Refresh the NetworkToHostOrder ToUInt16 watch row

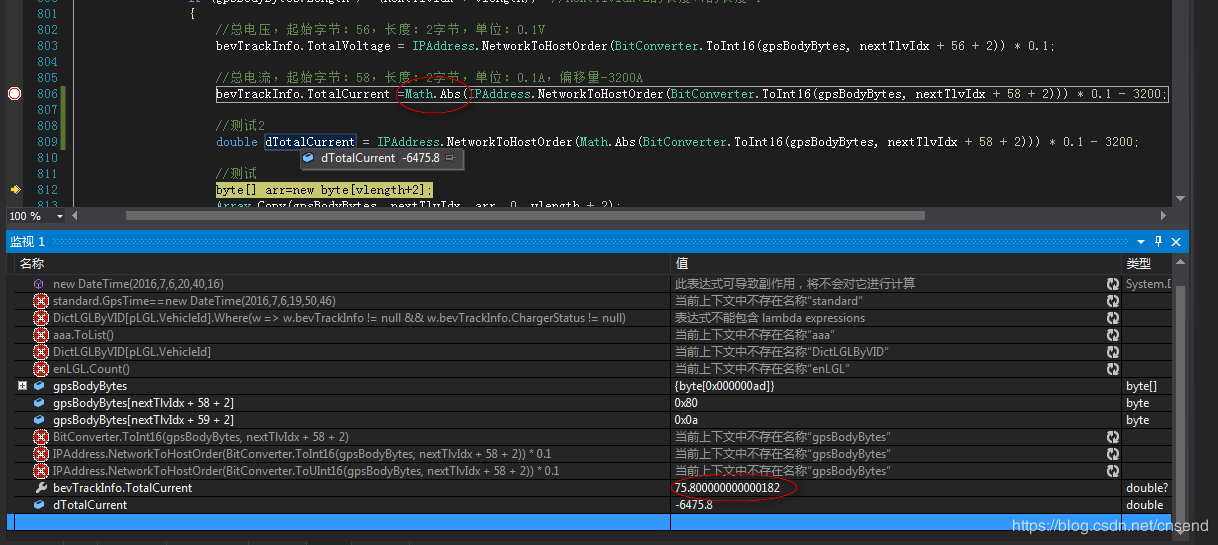coord(1112,471)
